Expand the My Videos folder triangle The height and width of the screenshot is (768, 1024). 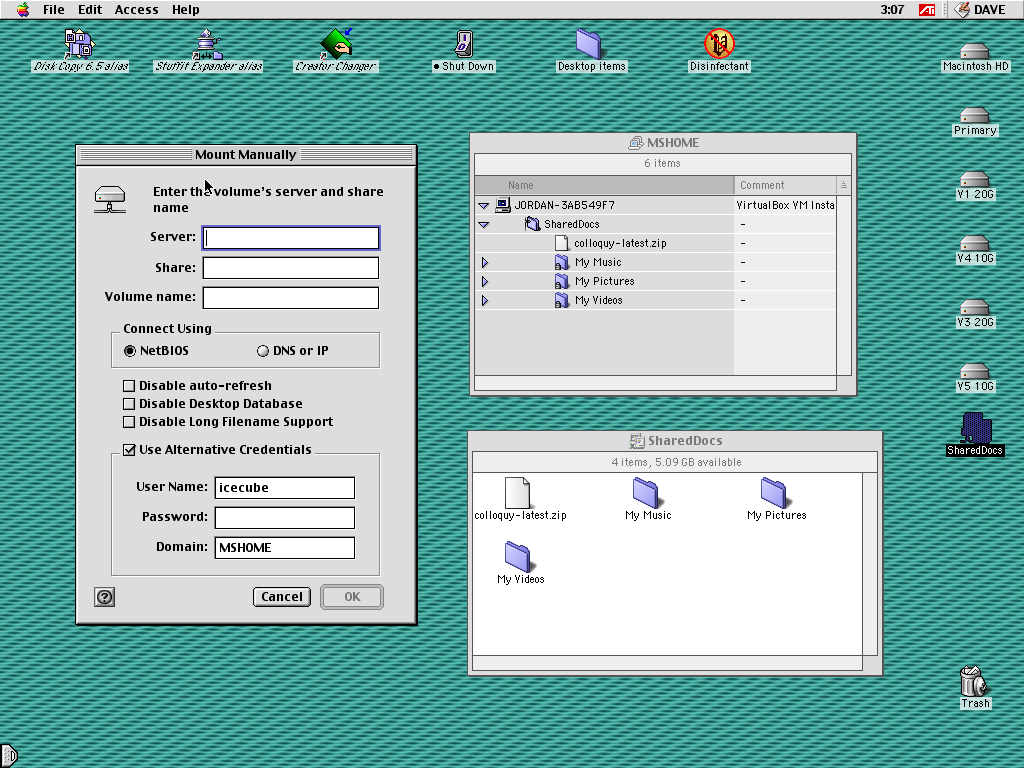[x=485, y=300]
